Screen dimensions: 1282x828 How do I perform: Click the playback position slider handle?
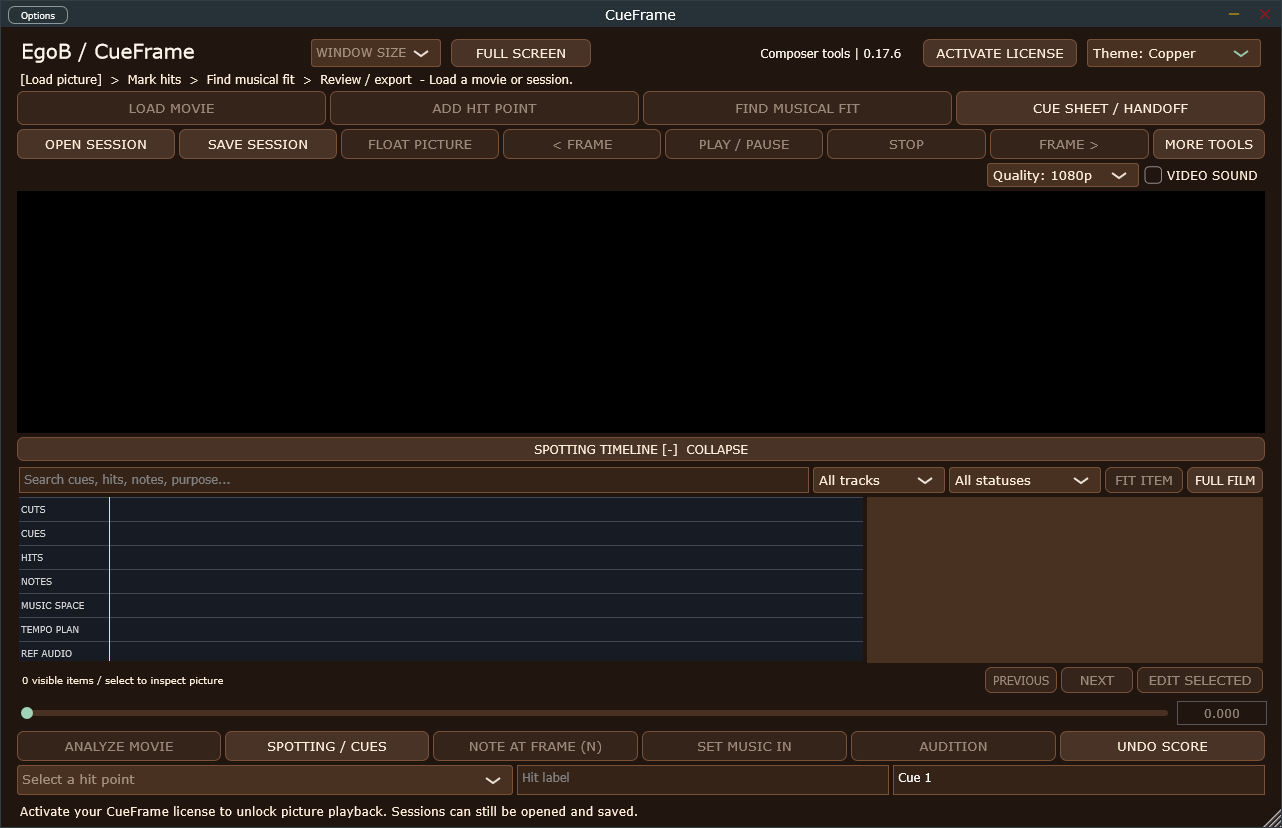point(27,713)
